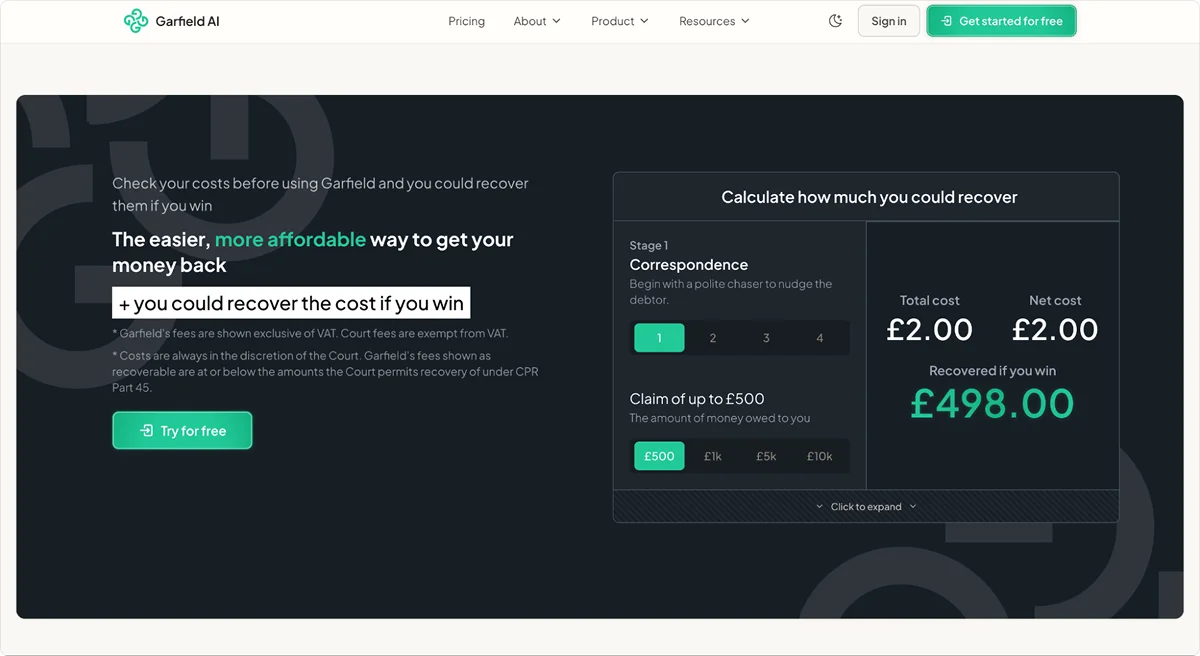Select stage 2 in calculator
This screenshot has height=656, width=1200.
tap(713, 338)
